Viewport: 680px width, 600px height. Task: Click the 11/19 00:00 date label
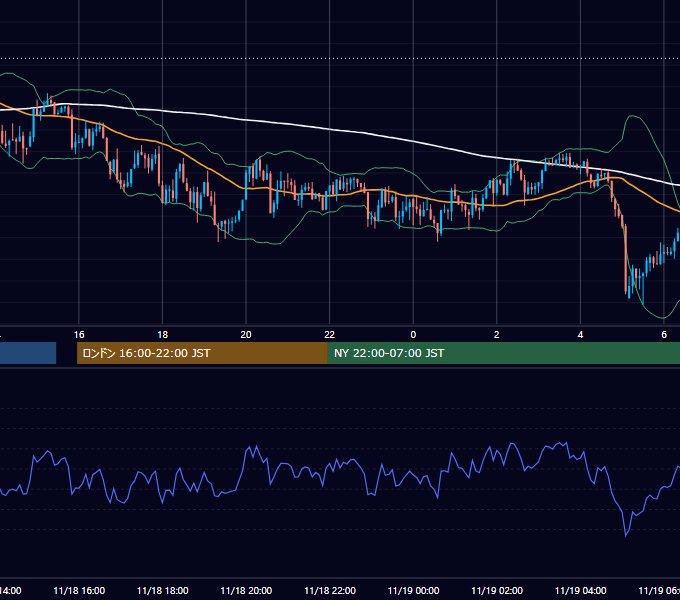tap(413, 591)
